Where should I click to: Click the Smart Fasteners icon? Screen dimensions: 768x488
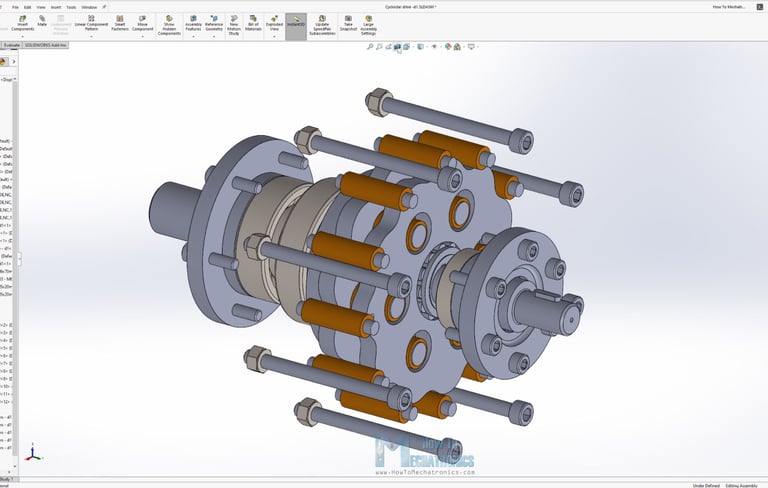pos(120,18)
